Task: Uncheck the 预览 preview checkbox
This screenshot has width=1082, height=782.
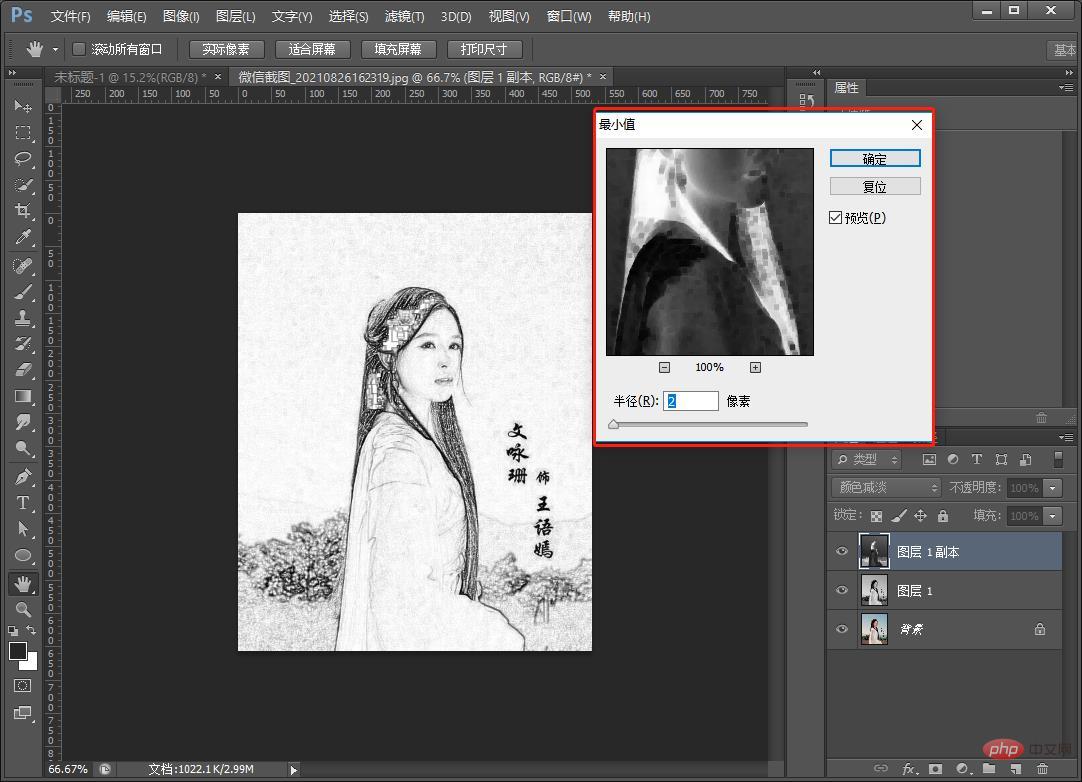Action: (x=836, y=217)
